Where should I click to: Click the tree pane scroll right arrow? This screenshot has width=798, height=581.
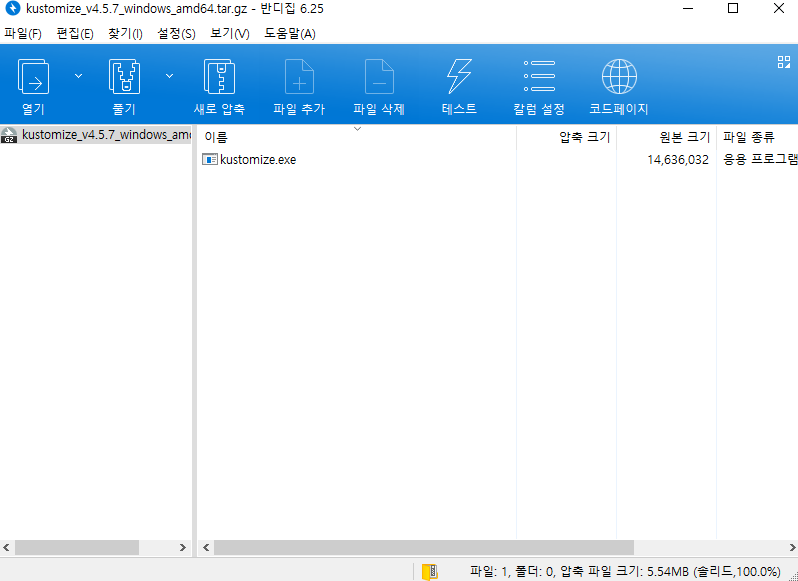click(x=183, y=548)
